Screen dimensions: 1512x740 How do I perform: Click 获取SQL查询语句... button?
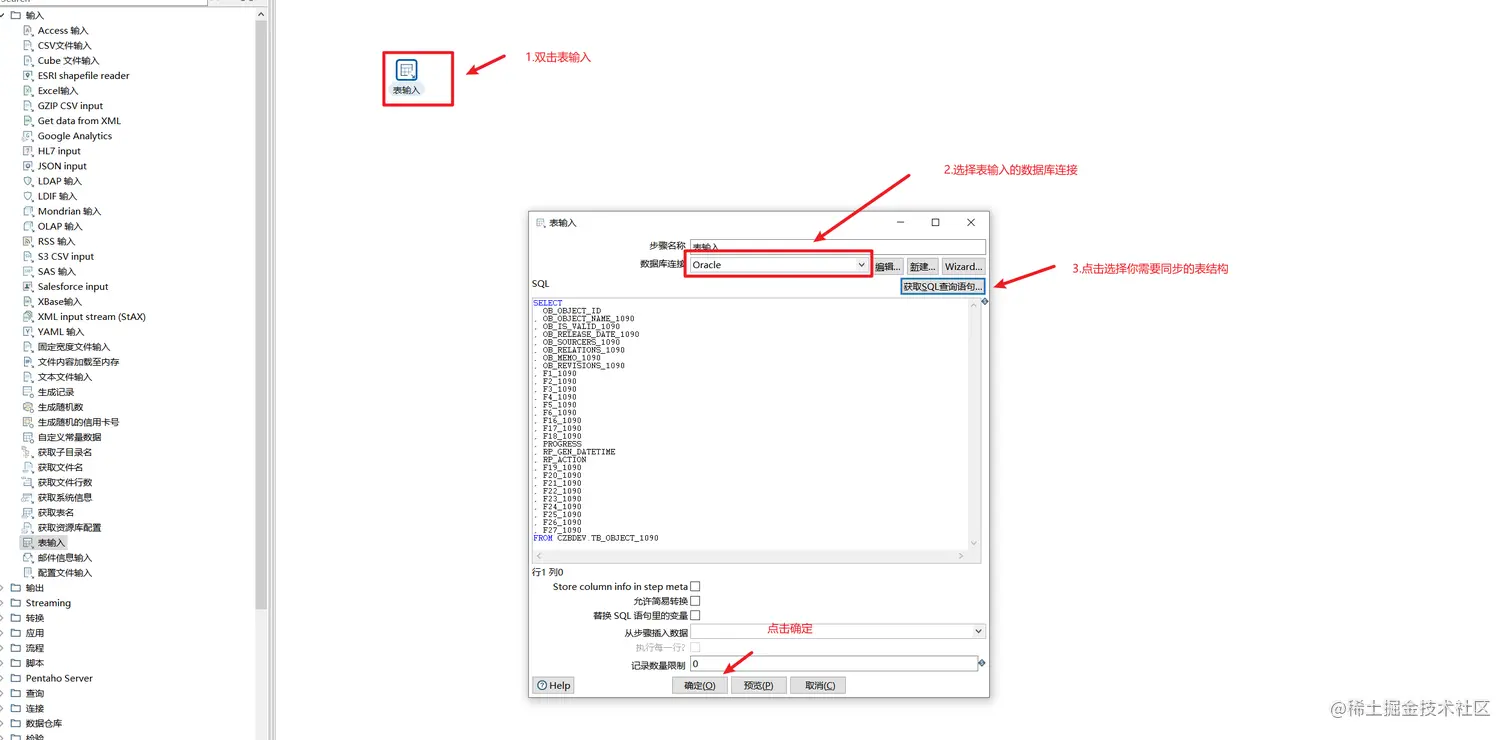(x=943, y=286)
